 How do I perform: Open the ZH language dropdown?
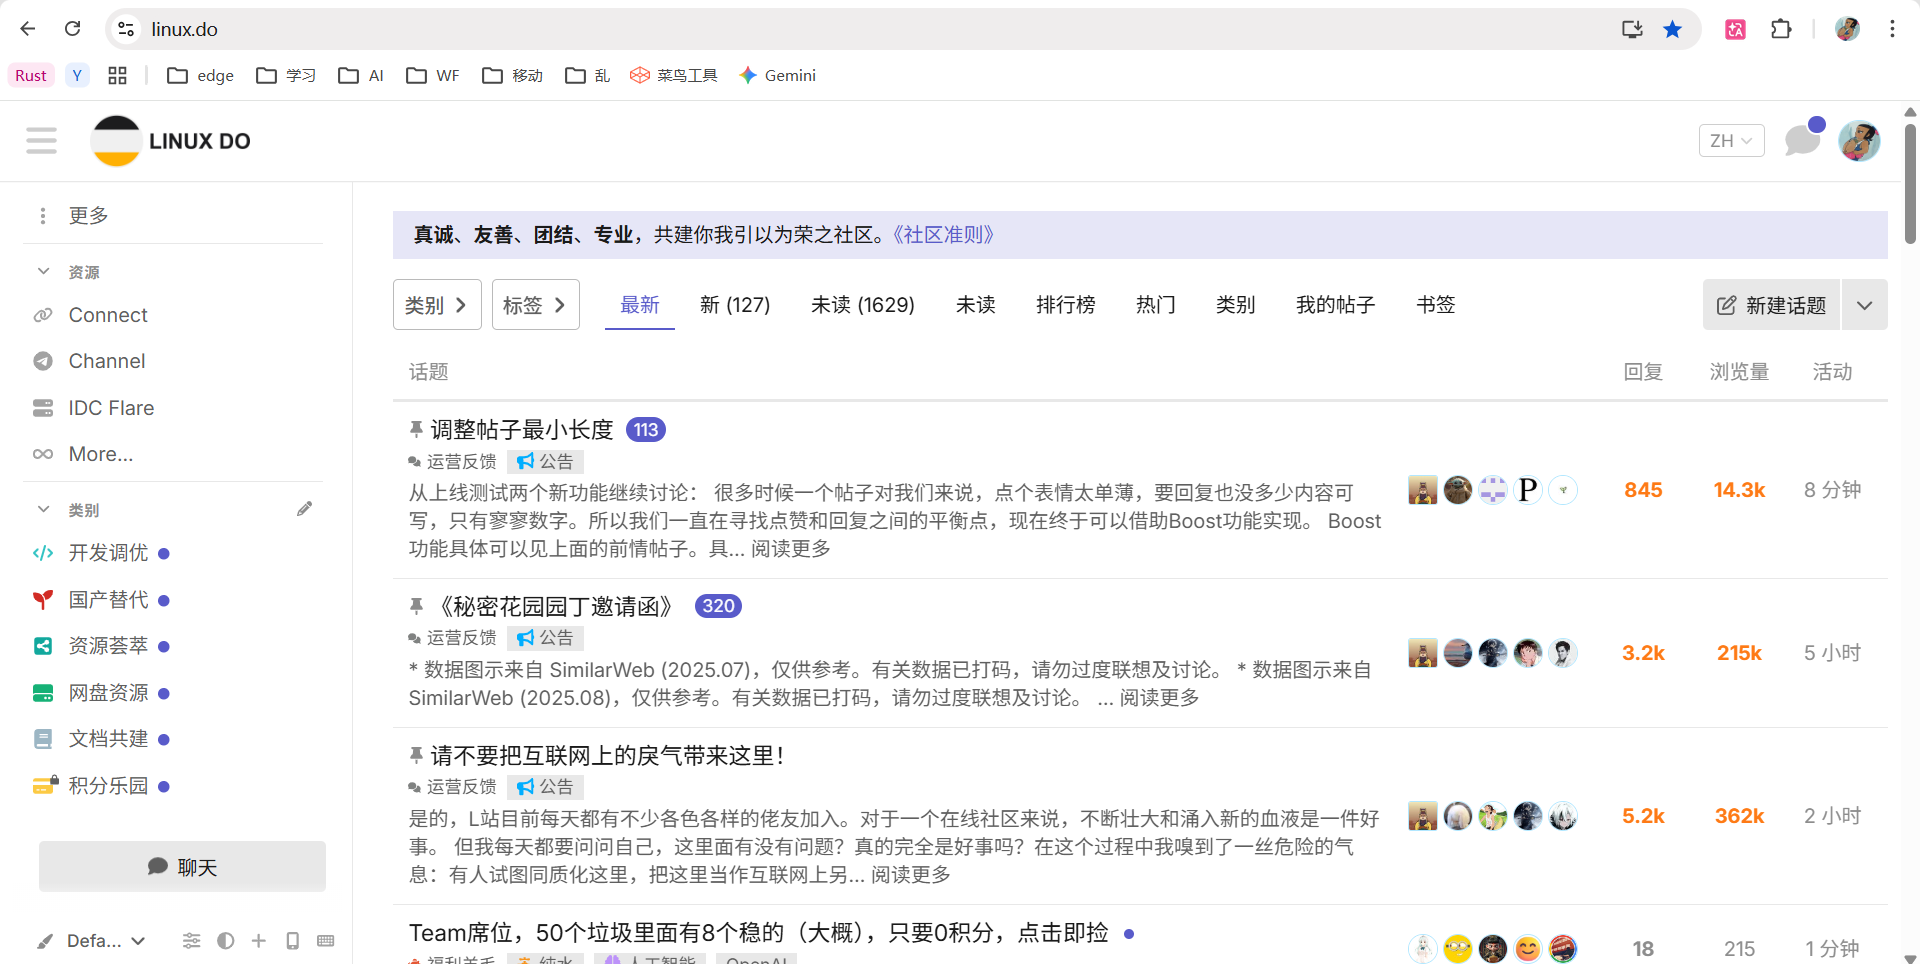tap(1731, 141)
